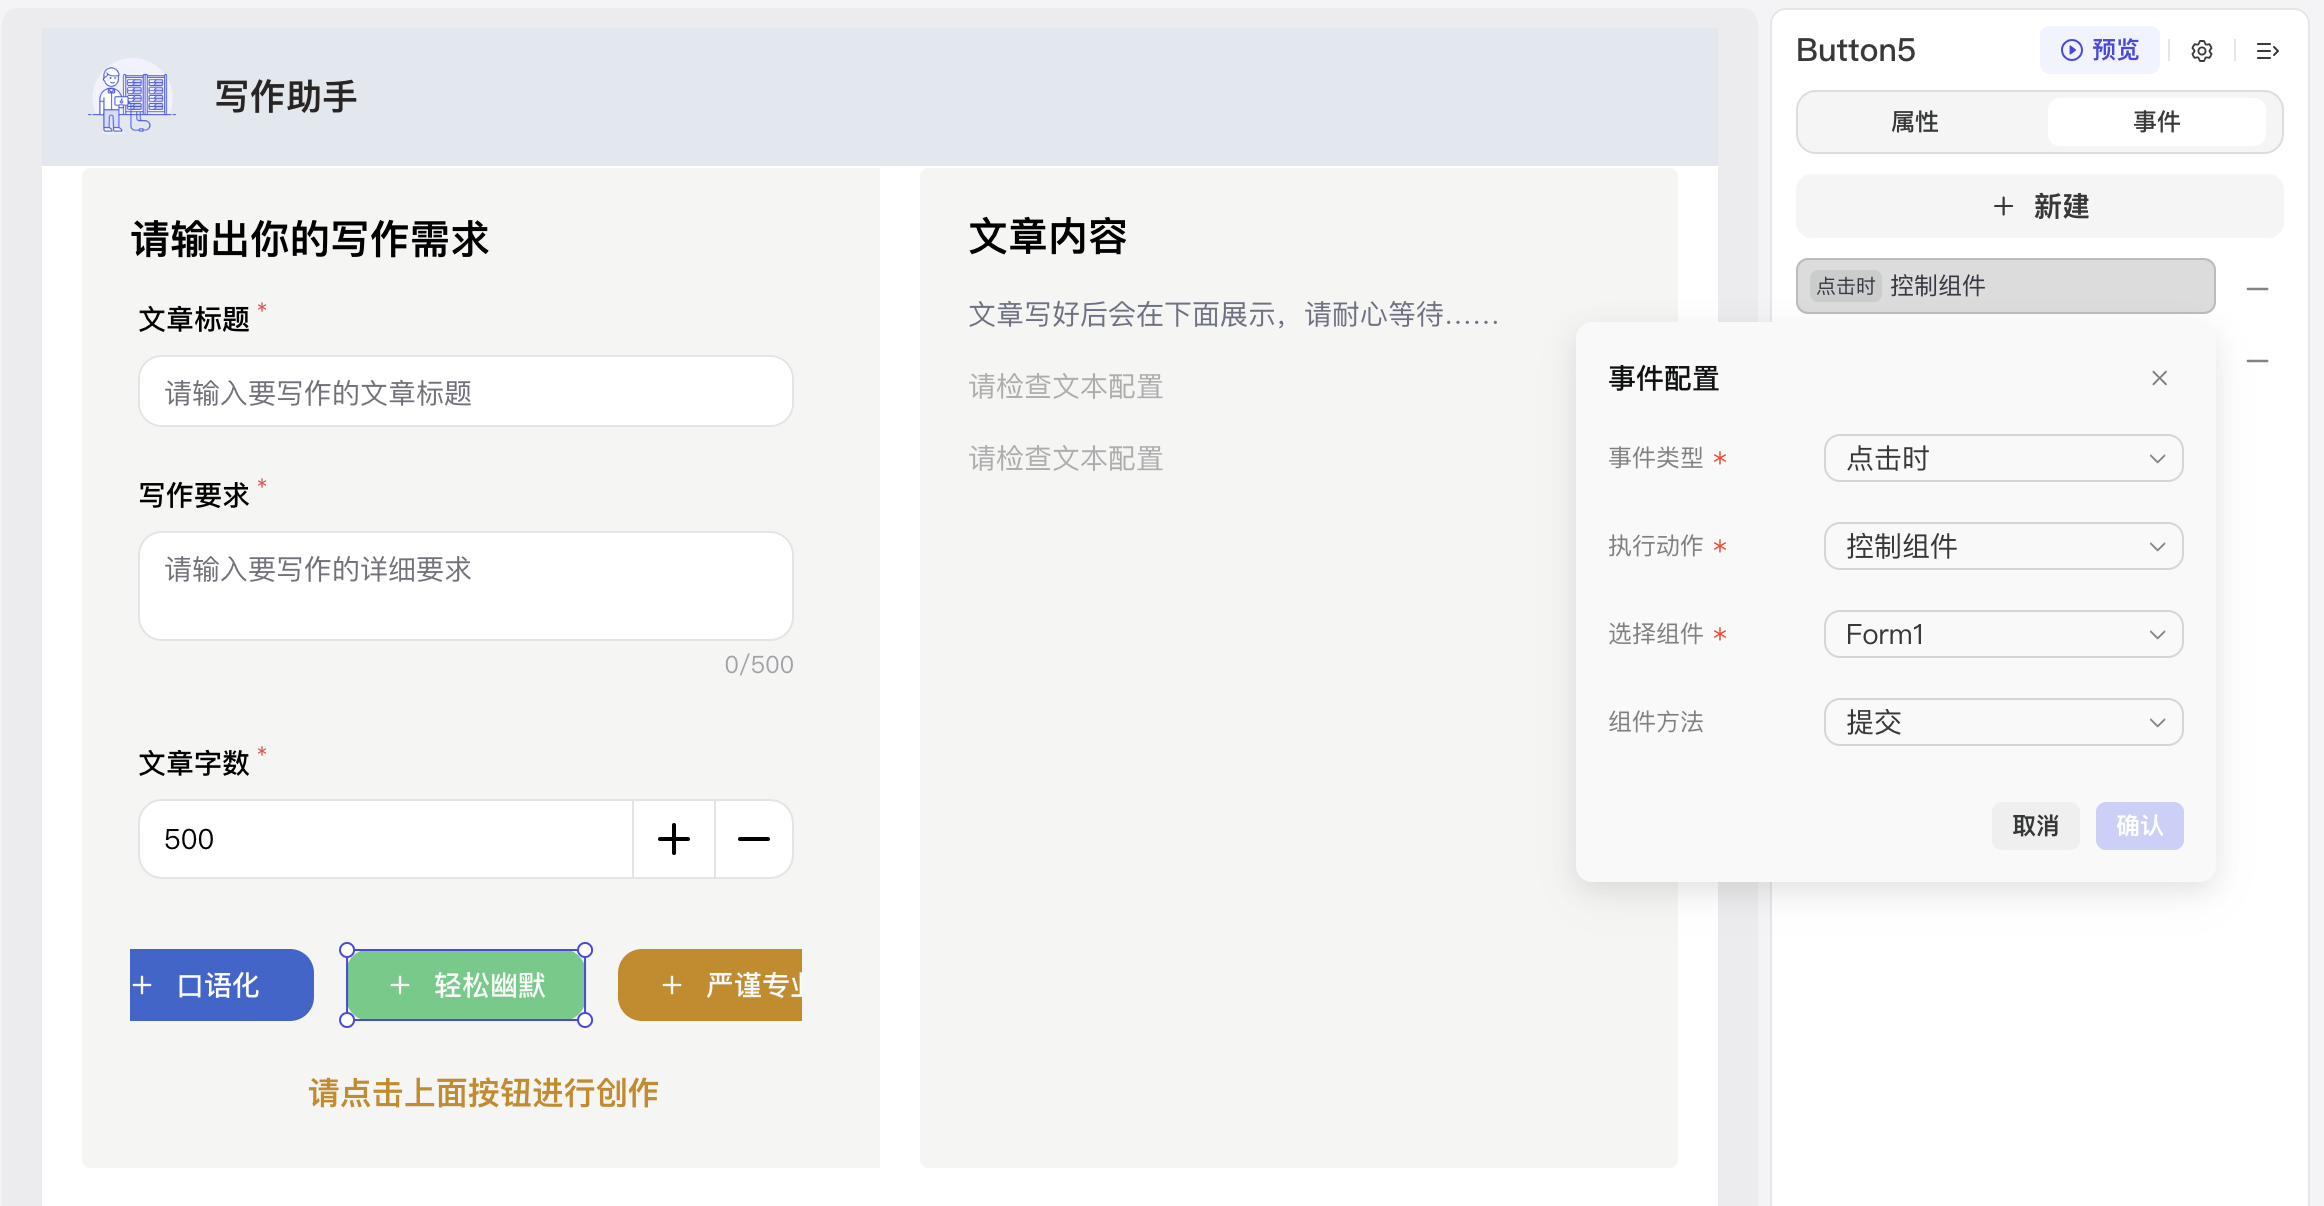Remove the 点击时 控制组件 event
This screenshot has width=2324, height=1206.
pos(2257,289)
